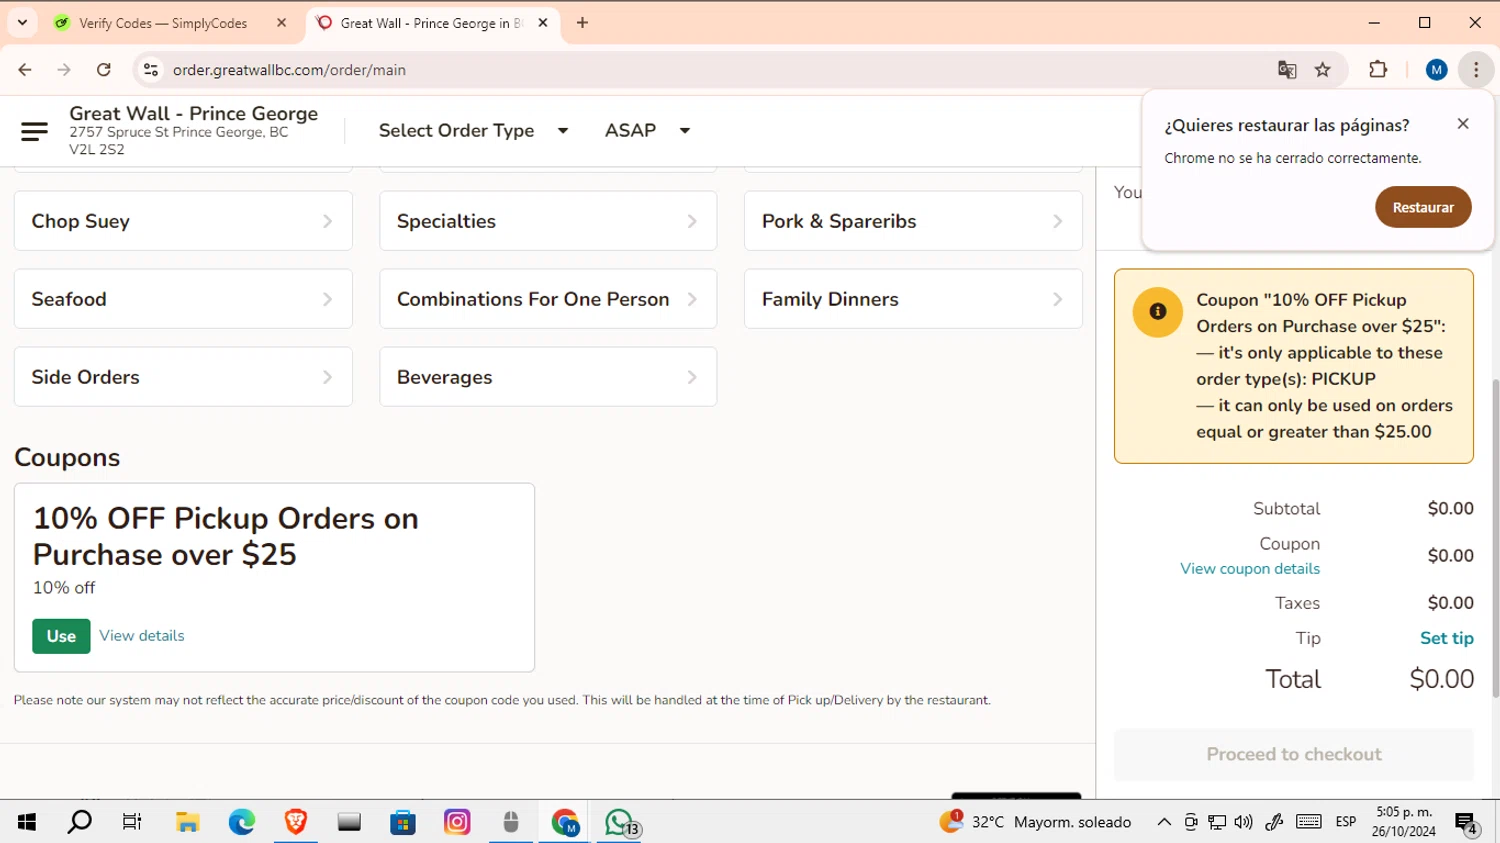The height and width of the screenshot is (843, 1500).
Task: Open the browser extensions puzzle icon
Action: (x=1378, y=70)
